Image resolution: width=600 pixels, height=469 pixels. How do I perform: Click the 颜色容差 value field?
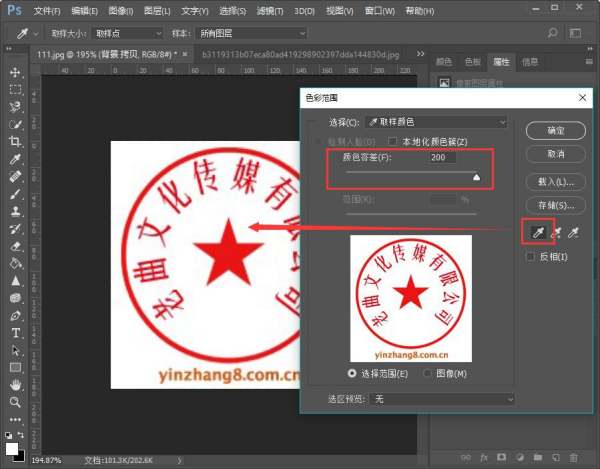[x=441, y=158]
